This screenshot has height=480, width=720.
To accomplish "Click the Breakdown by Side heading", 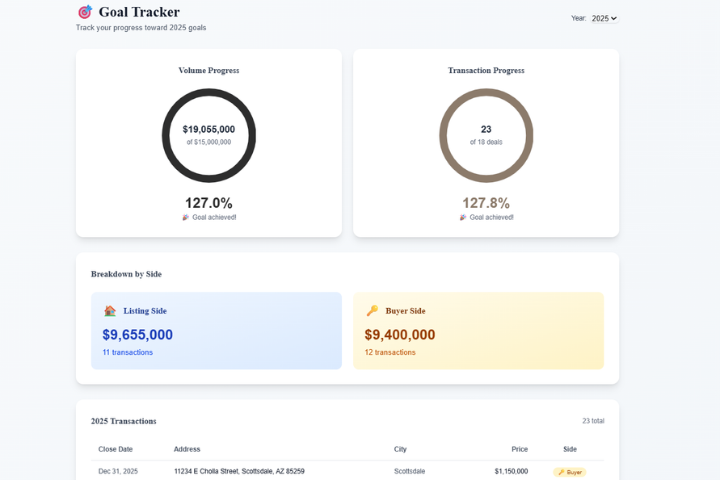I will point(126,274).
